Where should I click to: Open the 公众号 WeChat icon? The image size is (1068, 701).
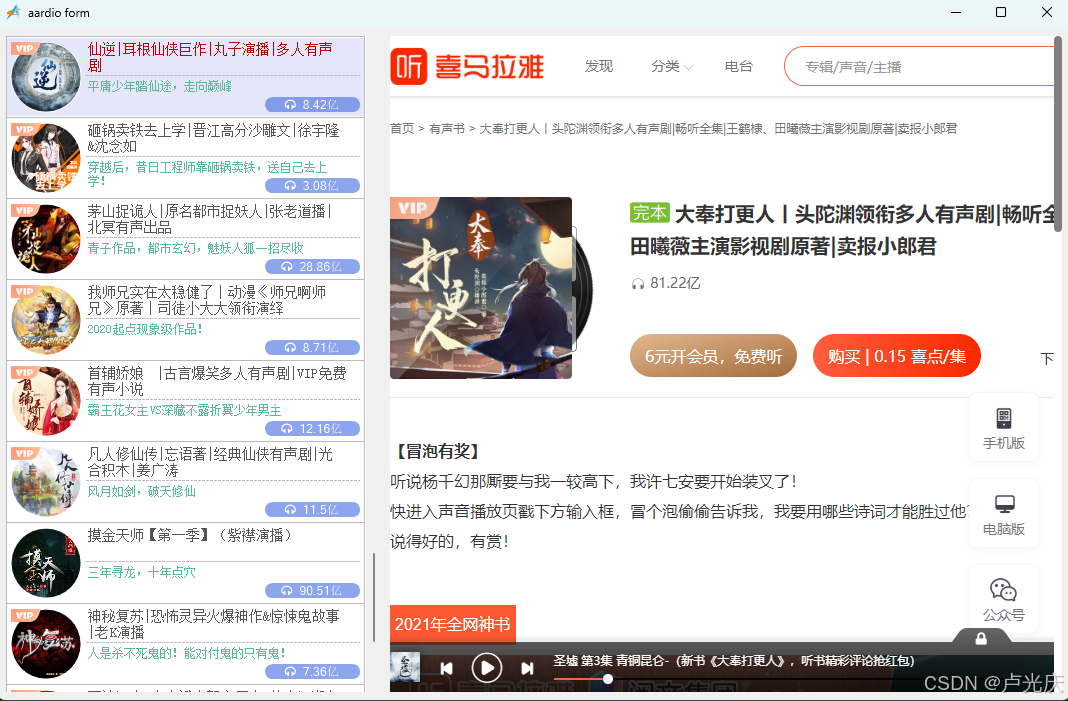point(1003,590)
